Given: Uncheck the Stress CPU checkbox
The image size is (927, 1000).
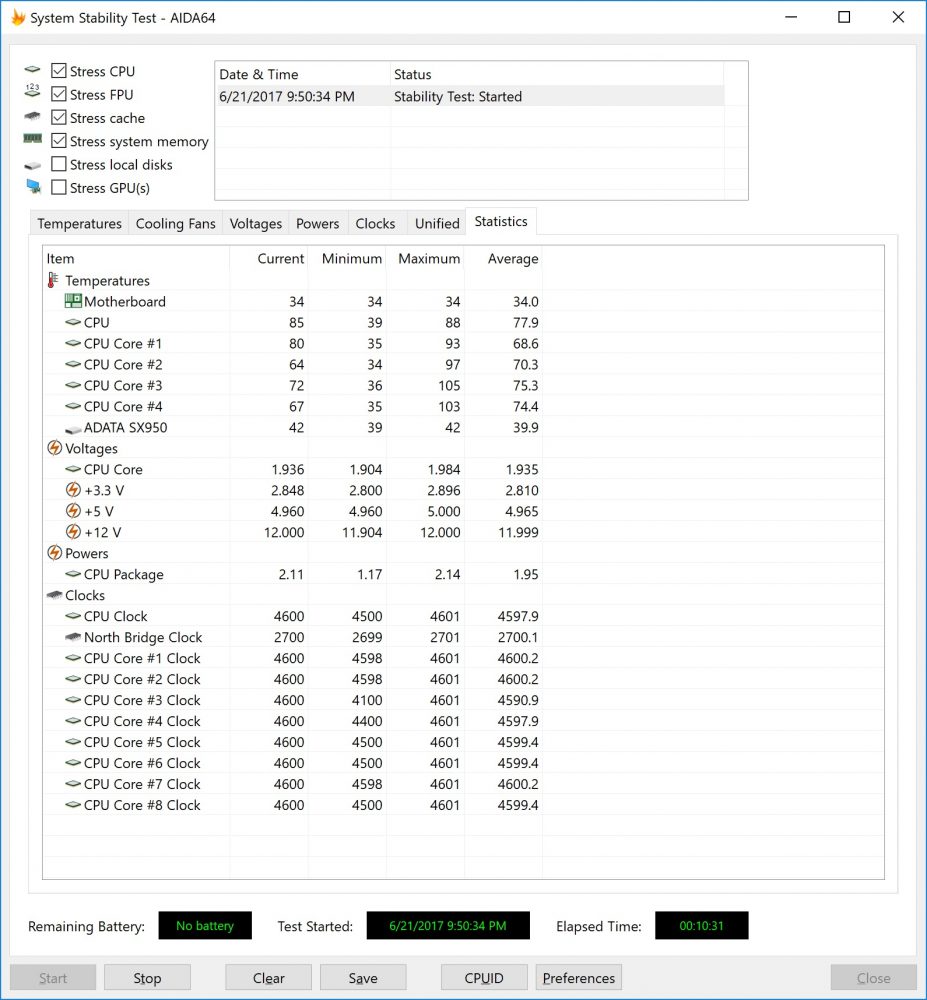Looking at the screenshot, I should pyautogui.click(x=59, y=70).
